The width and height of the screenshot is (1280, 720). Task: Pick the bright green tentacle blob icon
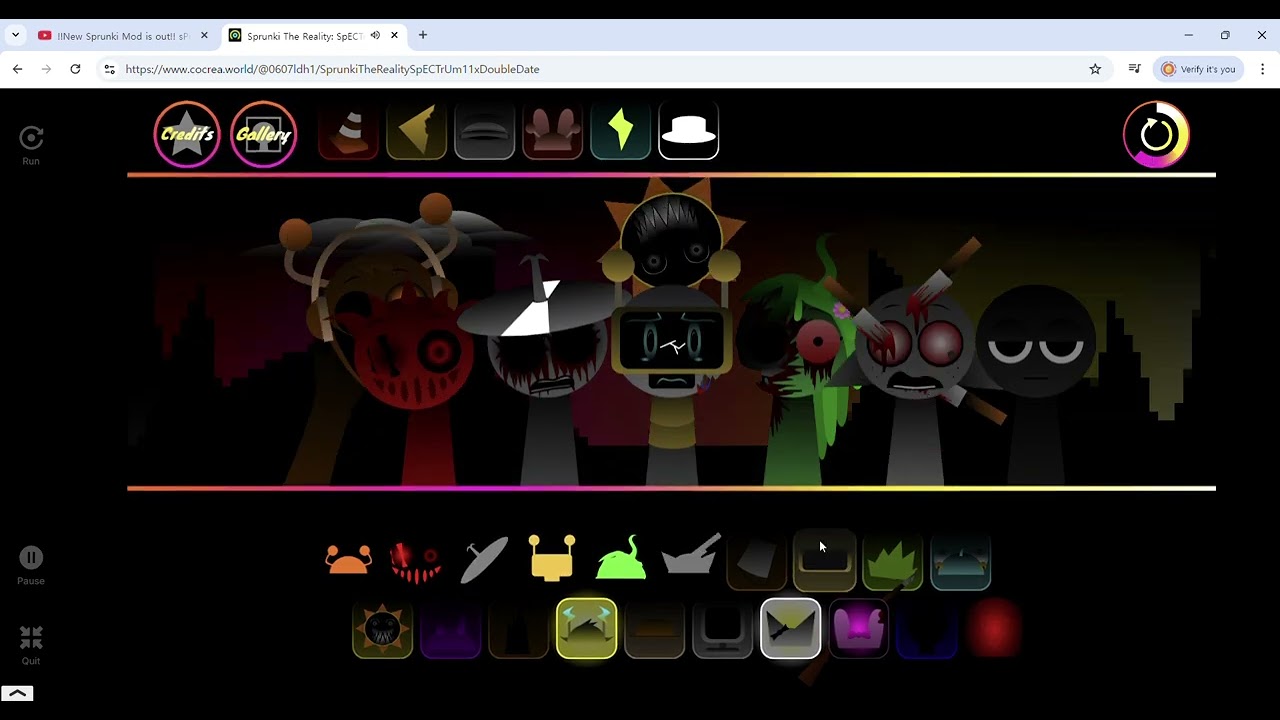point(620,559)
